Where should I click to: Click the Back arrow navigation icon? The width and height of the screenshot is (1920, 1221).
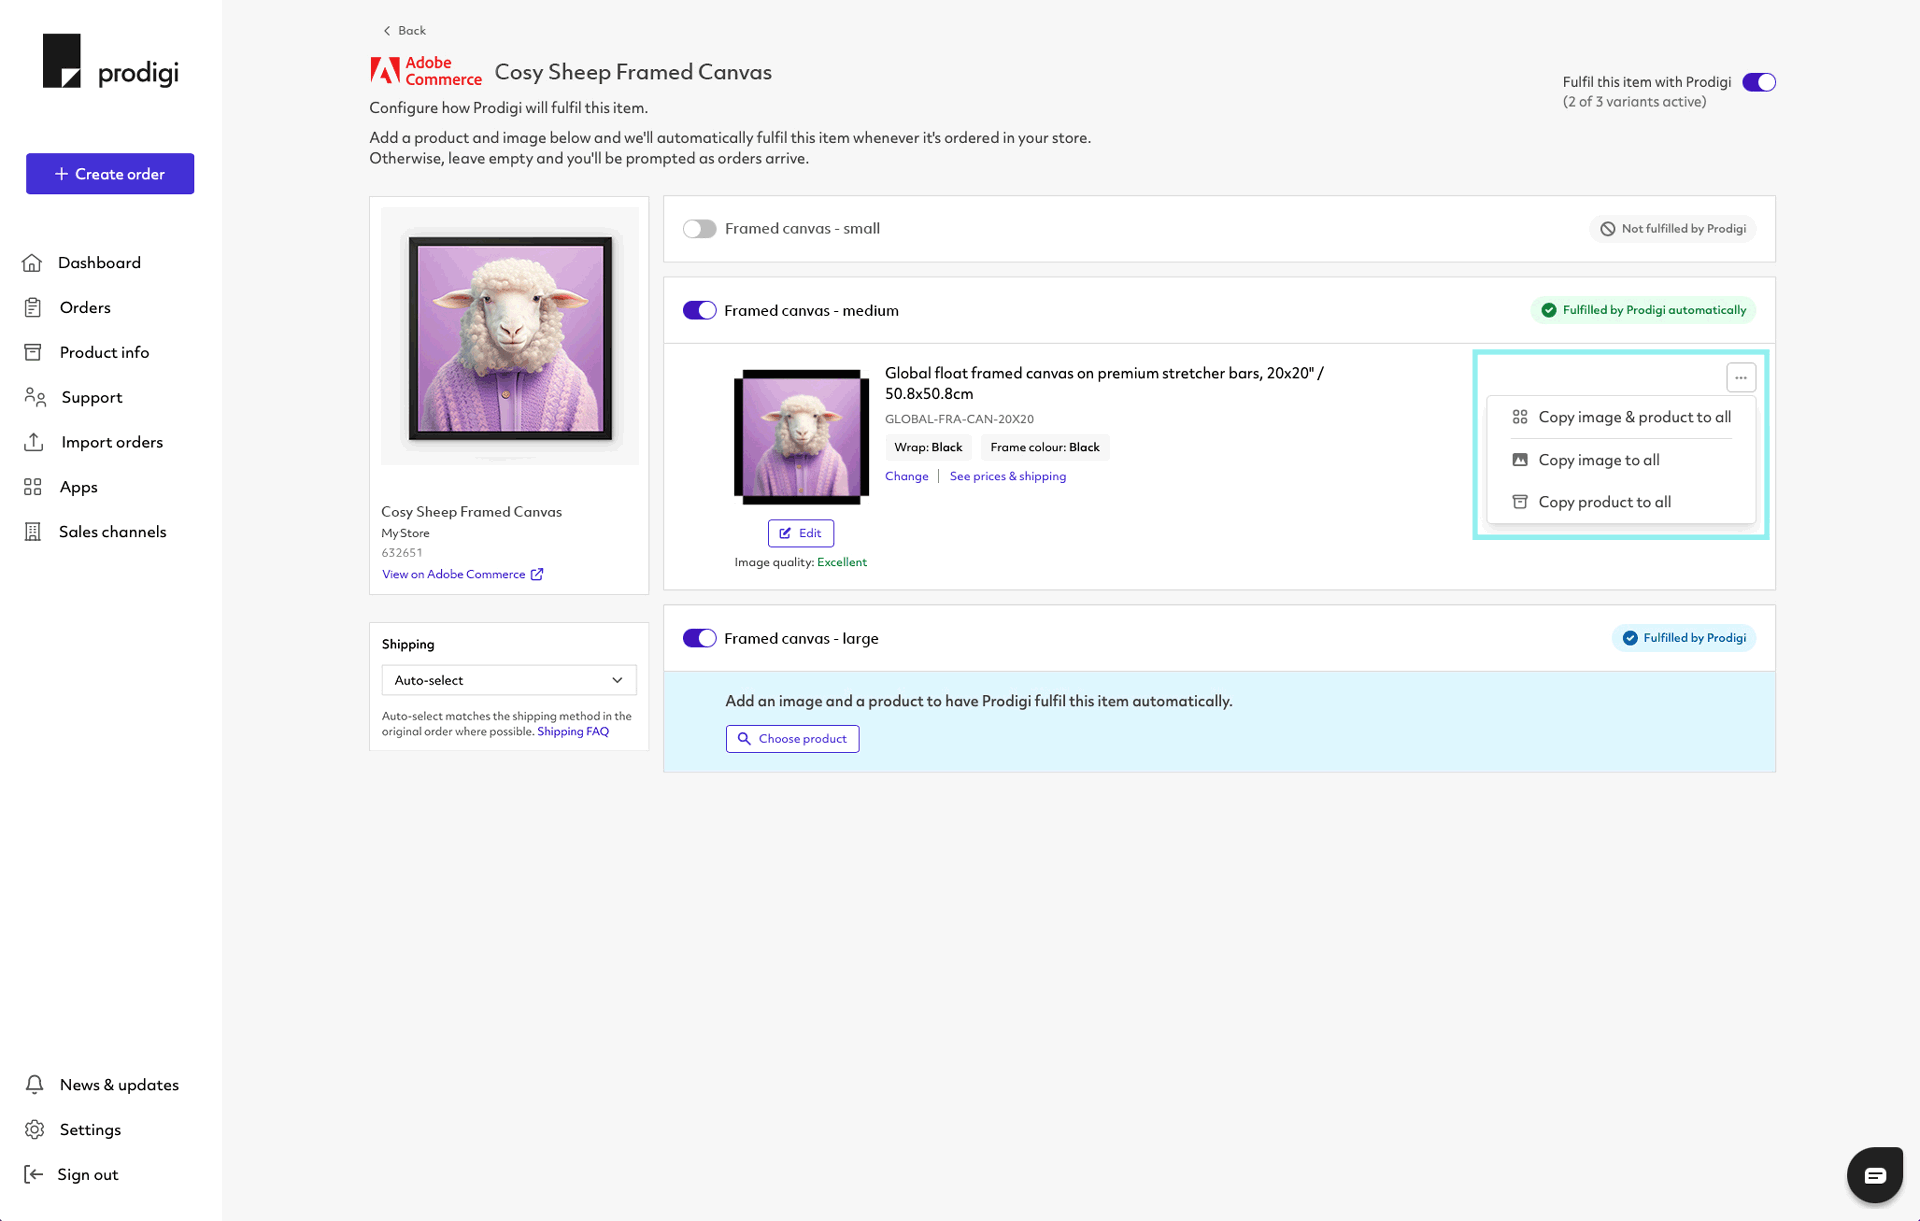(x=386, y=31)
